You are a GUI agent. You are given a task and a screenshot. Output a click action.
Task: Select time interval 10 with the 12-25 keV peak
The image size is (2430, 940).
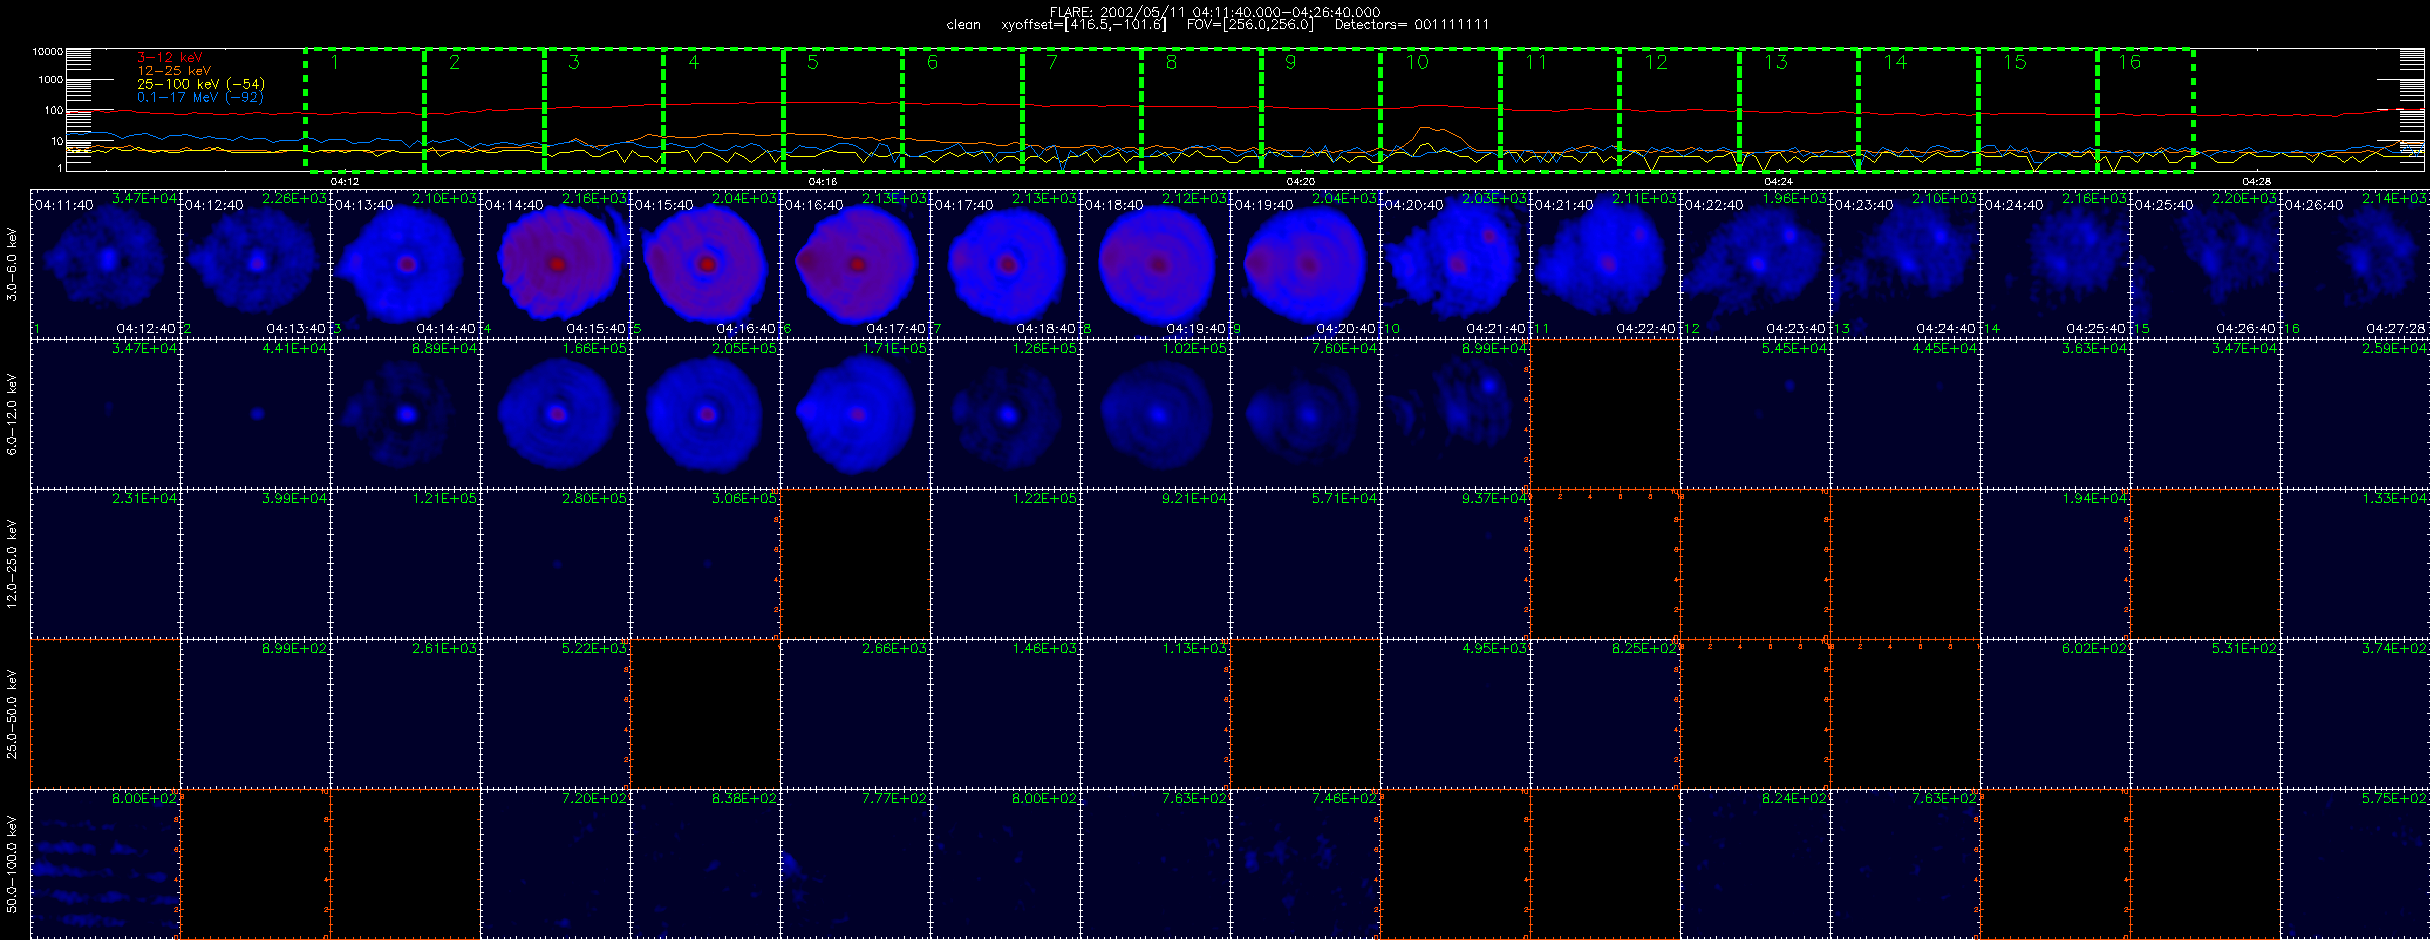coord(1440,110)
